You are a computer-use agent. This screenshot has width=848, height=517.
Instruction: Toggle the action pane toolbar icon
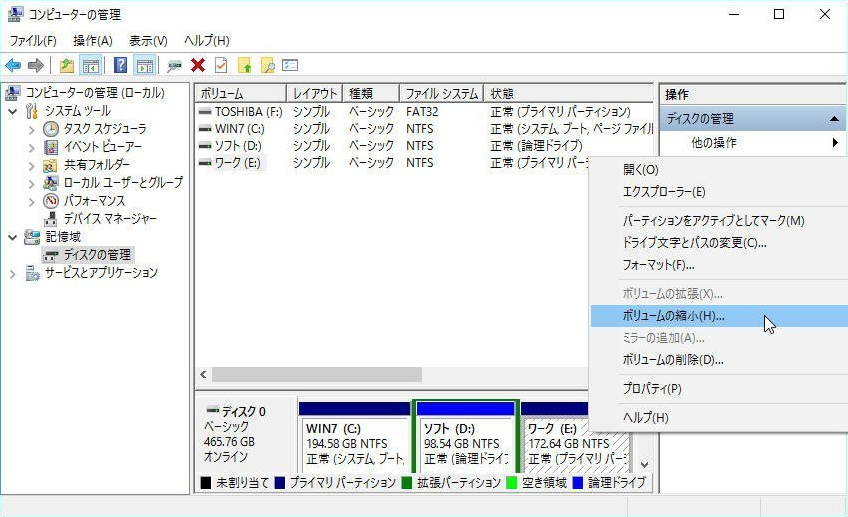(145, 66)
